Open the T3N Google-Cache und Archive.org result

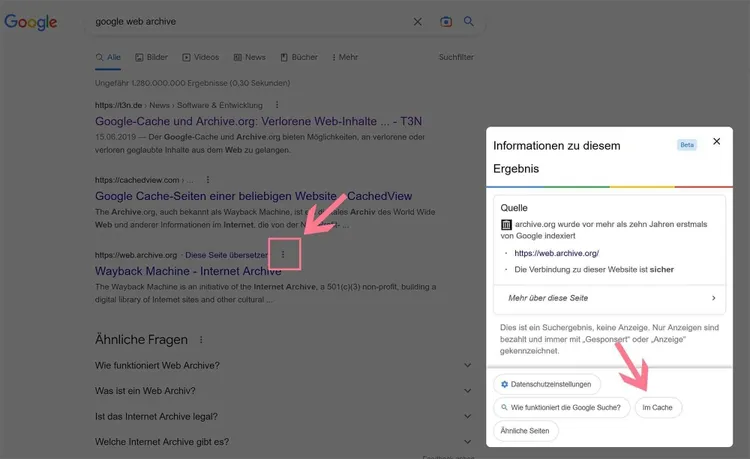tap(258, 121)
